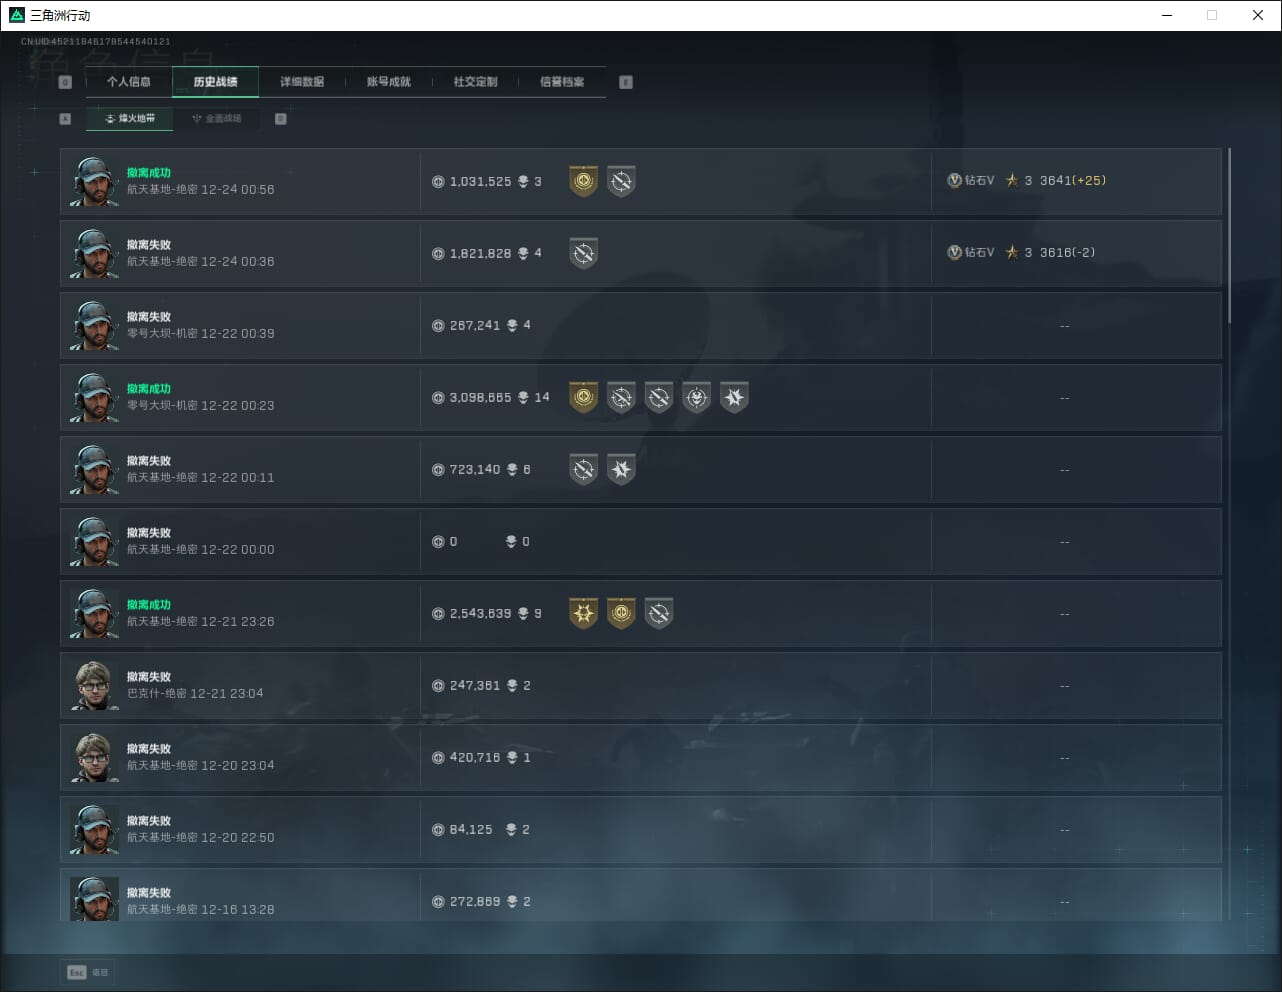Go to the 账号成就 tab
Screen dimensions: 1282x992
(389, 82)
